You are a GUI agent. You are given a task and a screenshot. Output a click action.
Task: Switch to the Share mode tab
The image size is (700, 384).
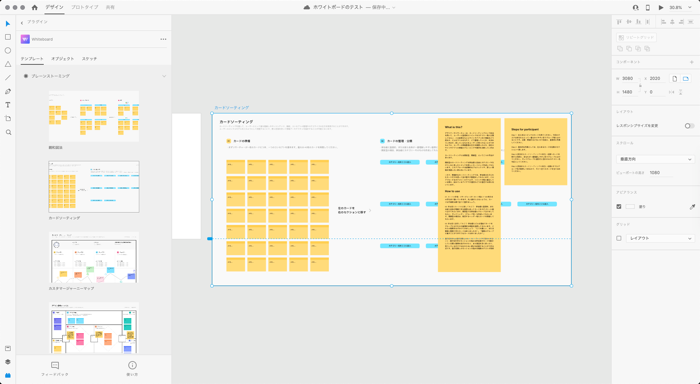click(x=110, y=8)
